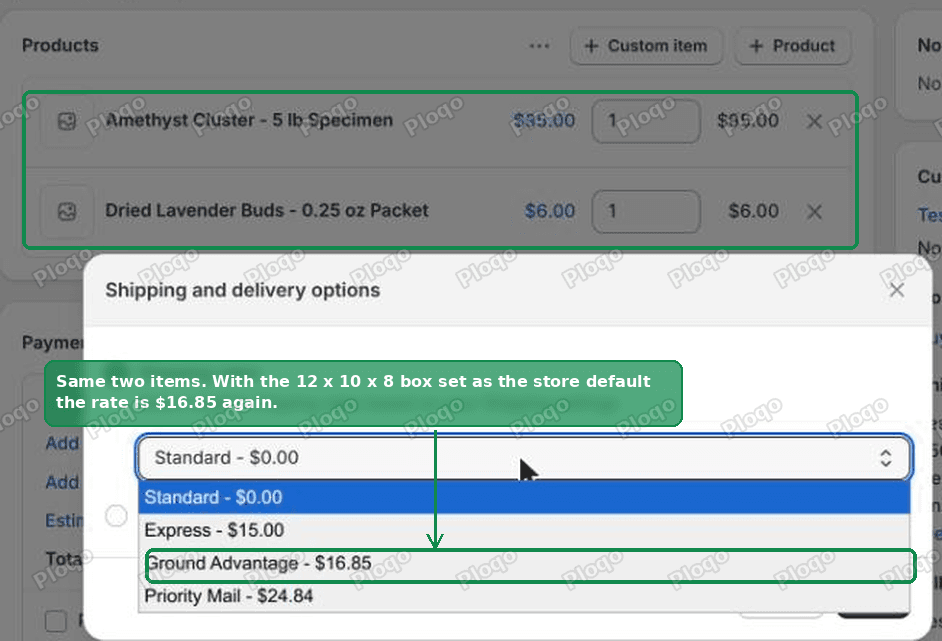Open the Products three-dots menu

click(539, 46)
